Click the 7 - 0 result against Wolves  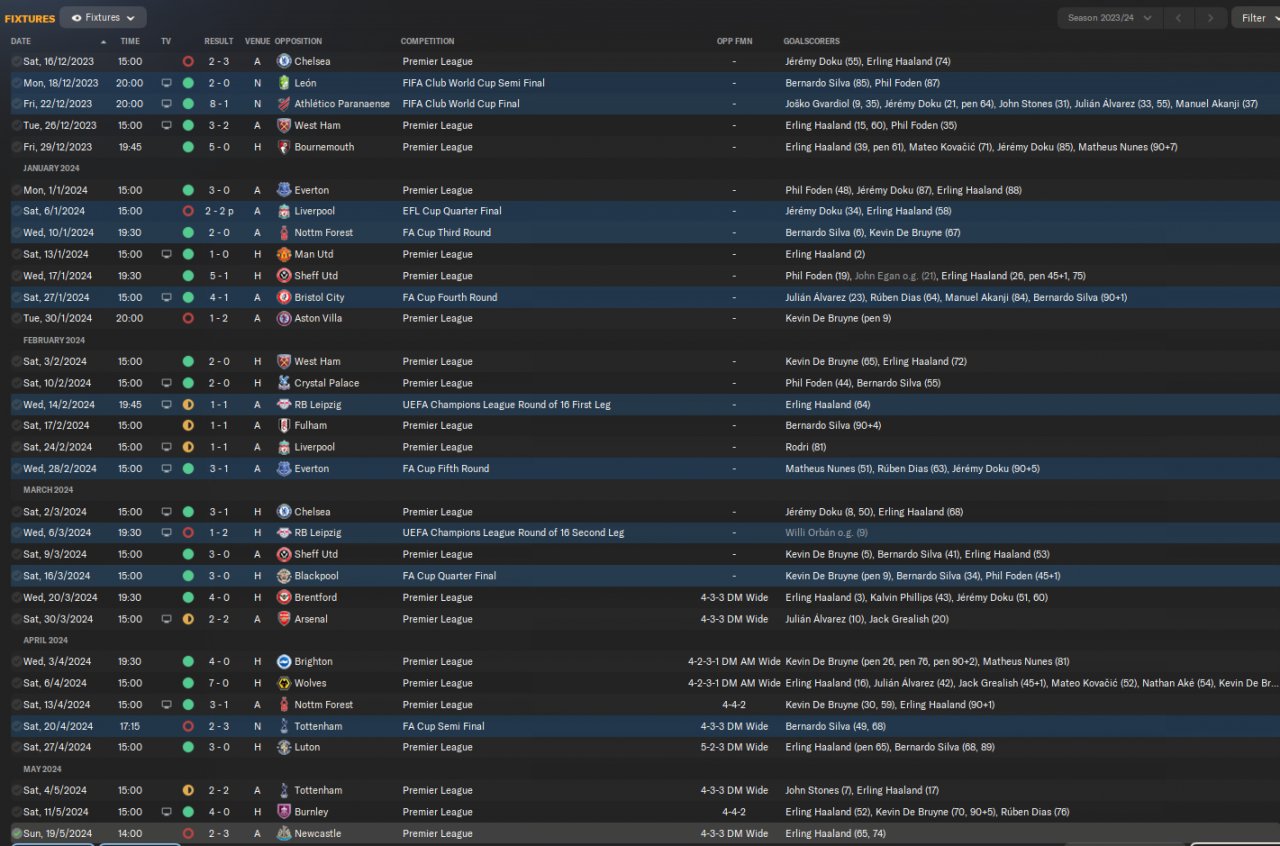219,683
